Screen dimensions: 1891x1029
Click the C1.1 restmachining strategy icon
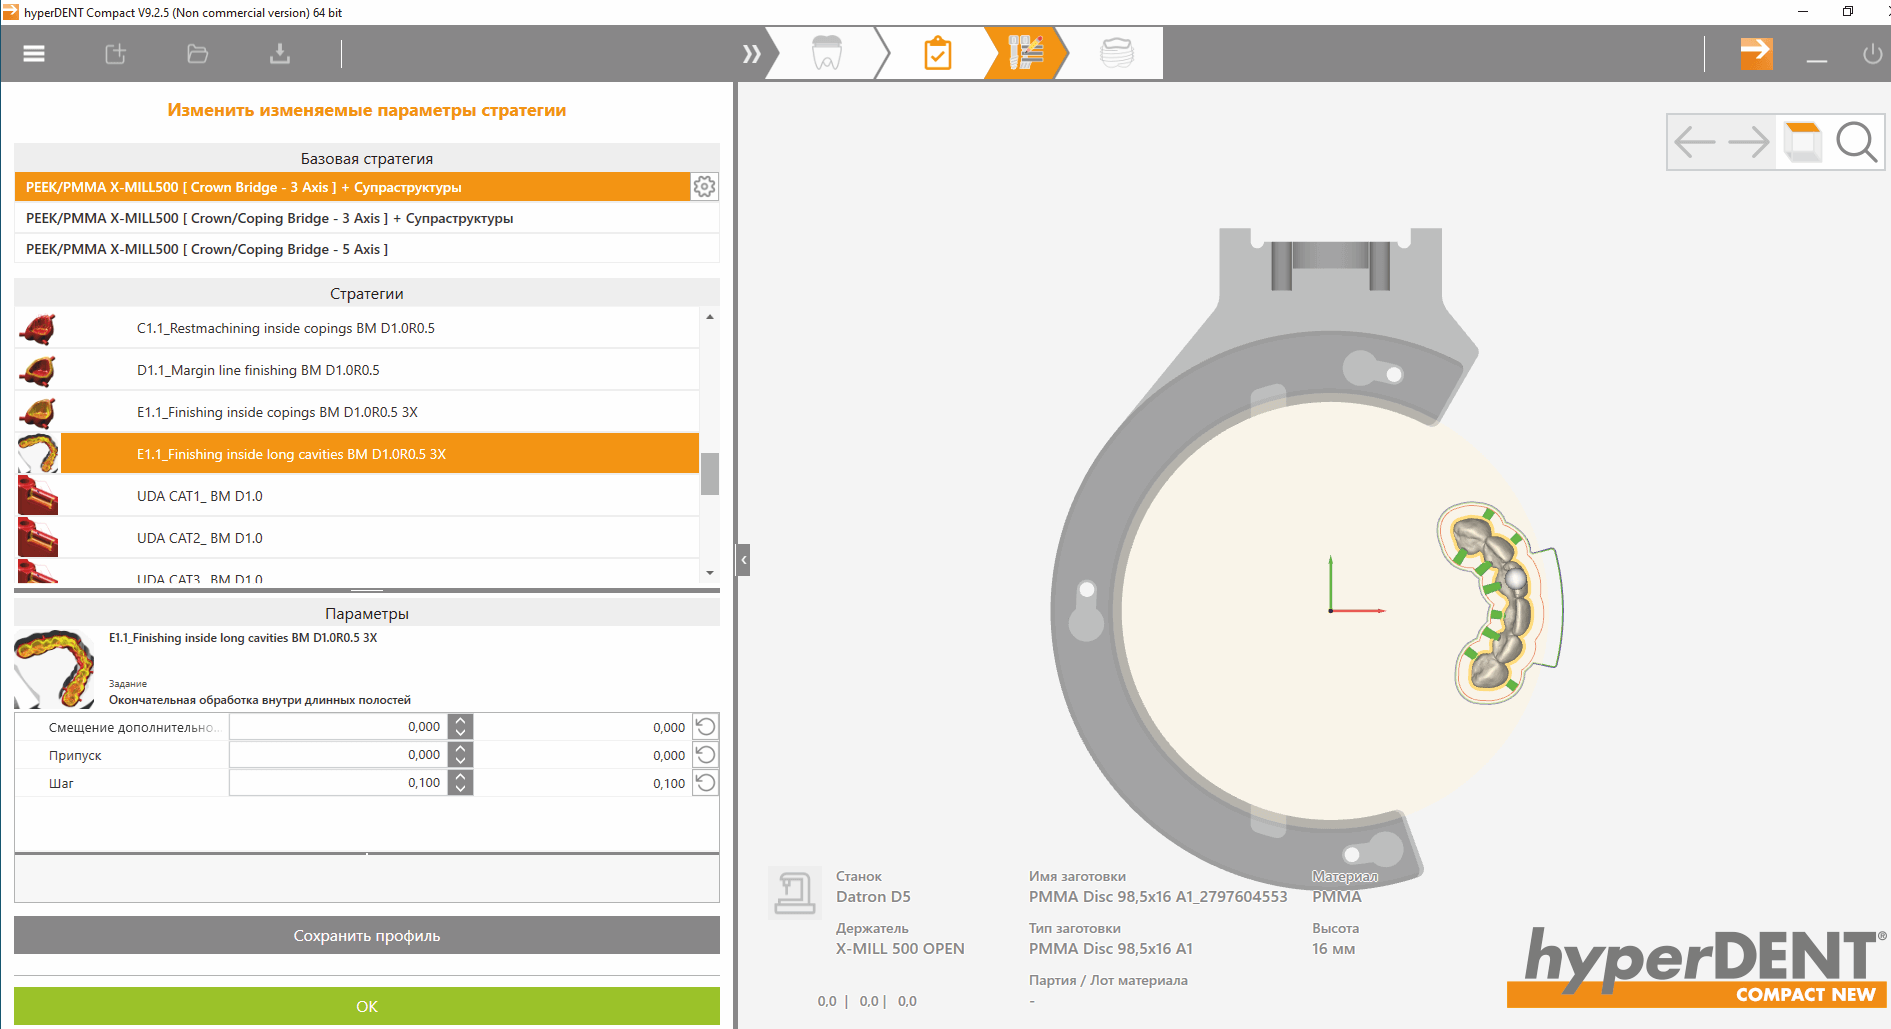(x=38, y=328)
